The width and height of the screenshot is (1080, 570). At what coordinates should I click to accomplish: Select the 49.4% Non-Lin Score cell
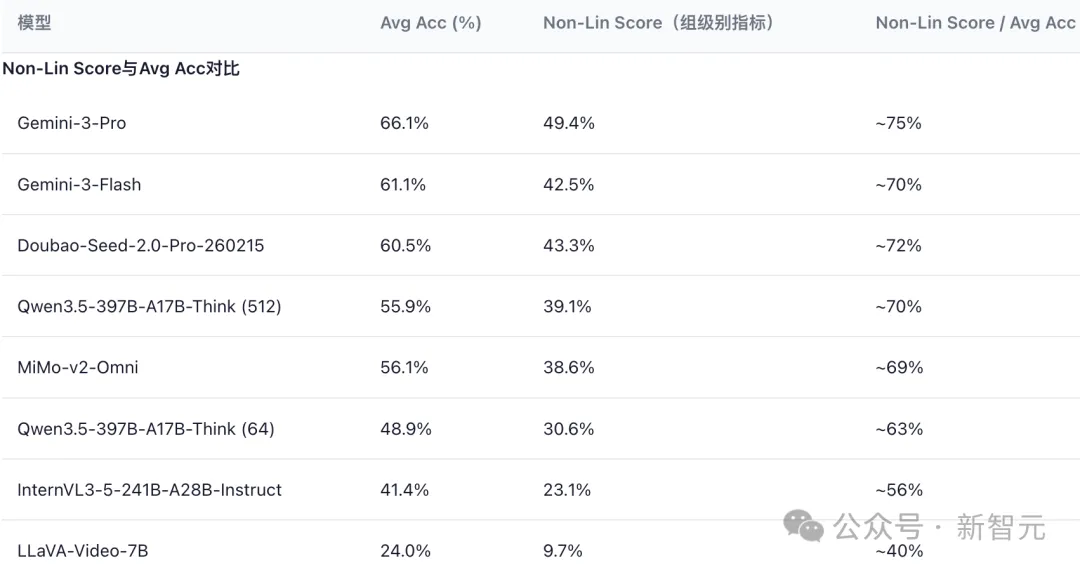pos(569,123)
